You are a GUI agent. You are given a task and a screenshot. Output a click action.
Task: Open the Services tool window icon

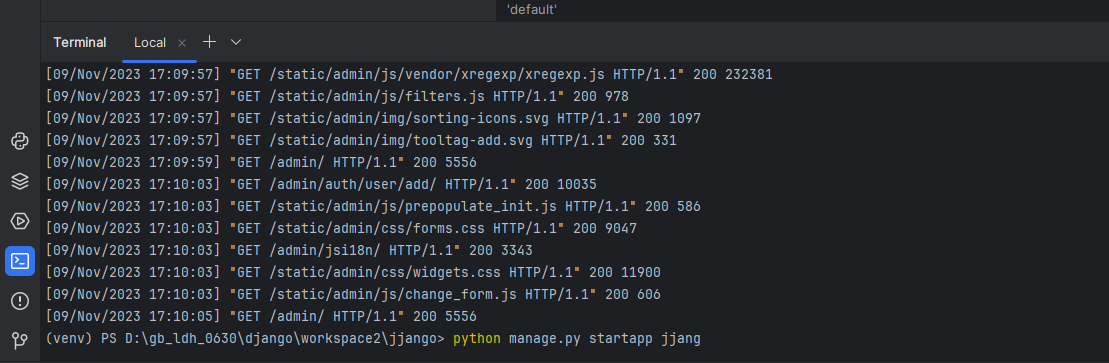(x=20, y=221)
